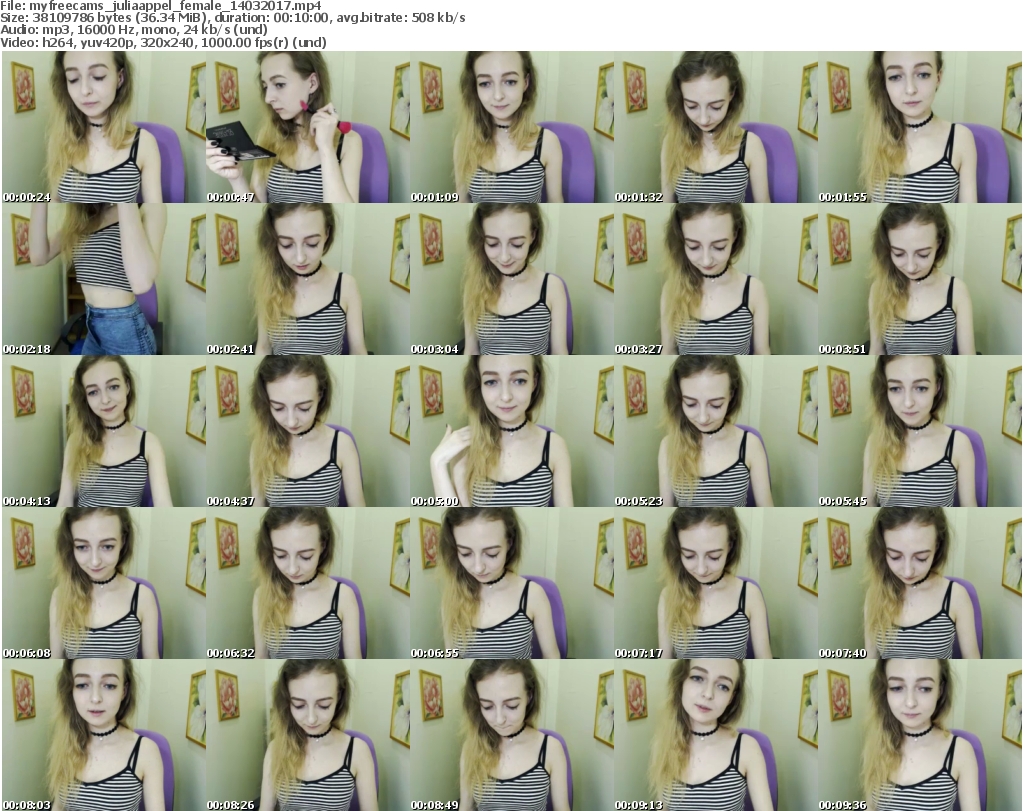Open the frame at 00:03:51
This screenshot has width=1024, height=811.
[920, 279]
